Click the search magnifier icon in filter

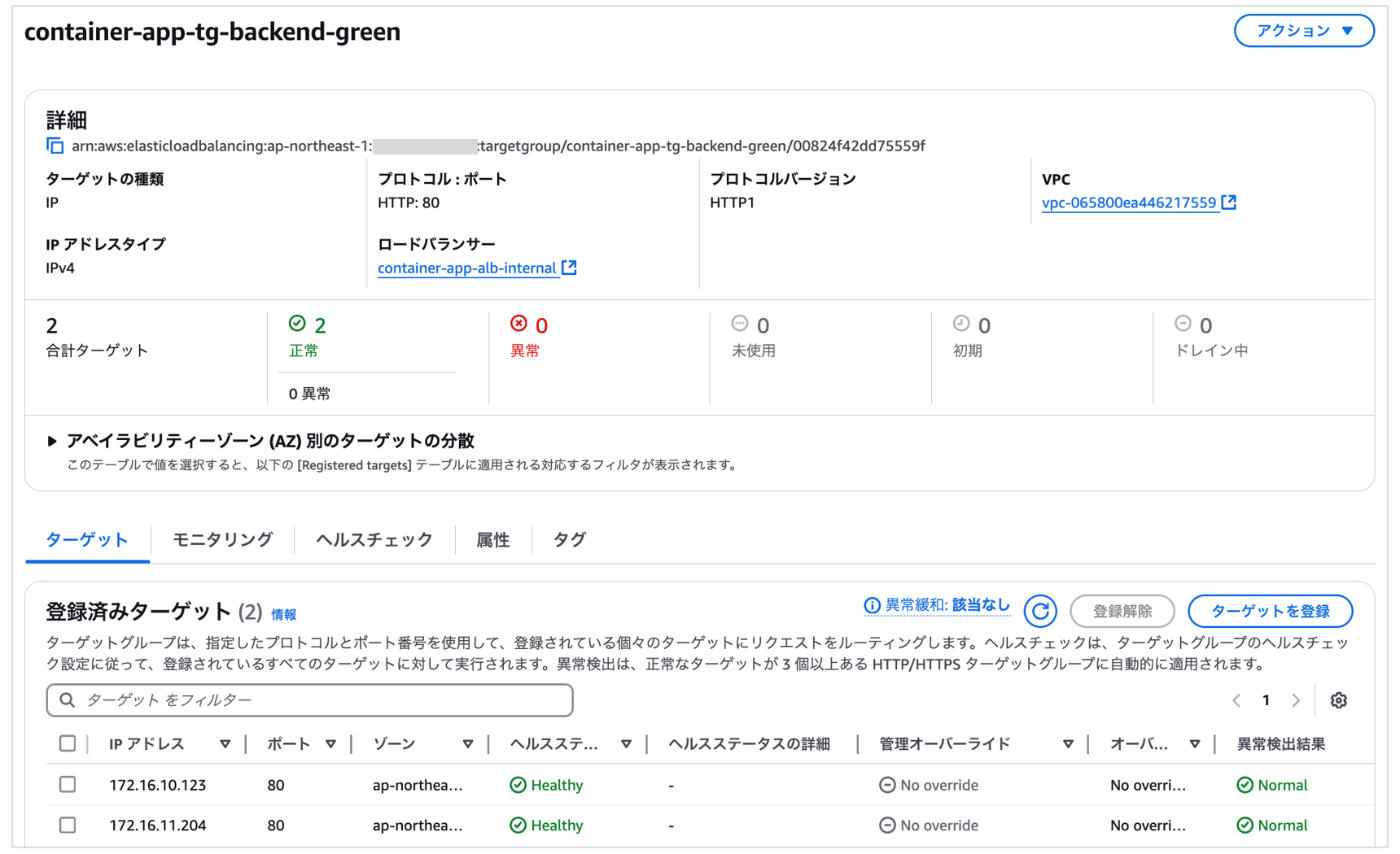coord(68,700)
